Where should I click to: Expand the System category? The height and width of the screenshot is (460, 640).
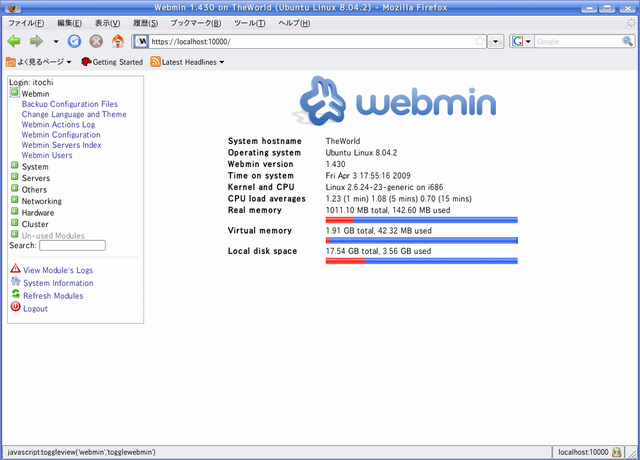[15, 165]
